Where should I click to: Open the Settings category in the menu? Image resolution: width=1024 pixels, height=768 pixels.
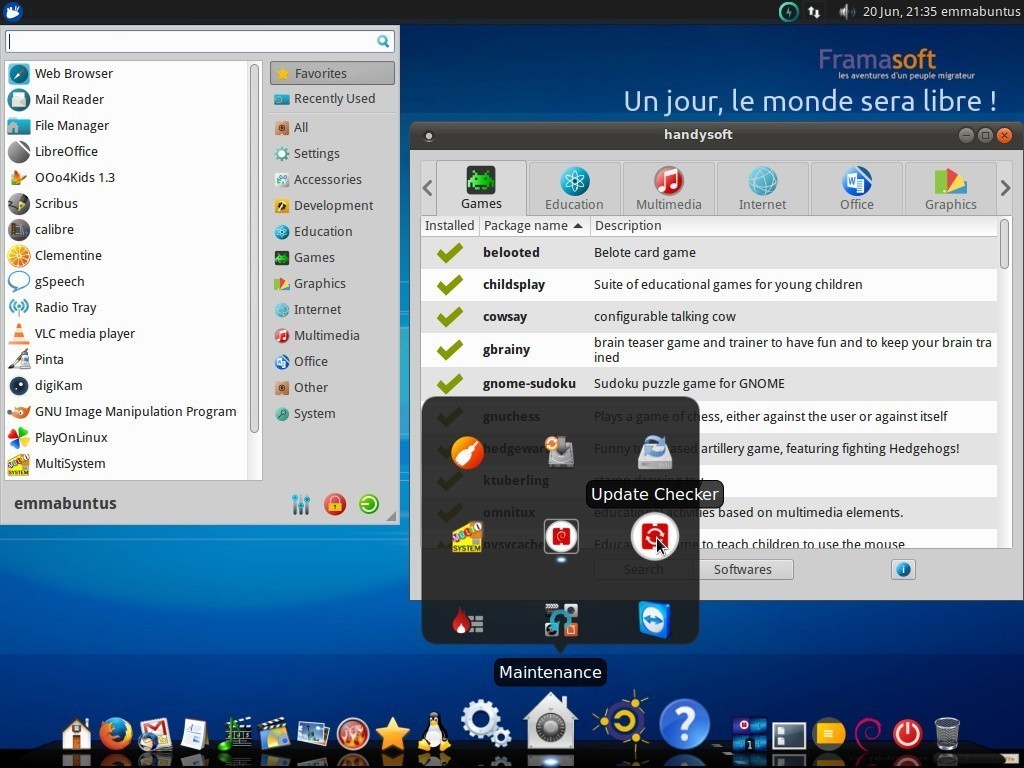click(x=332, y=153)
